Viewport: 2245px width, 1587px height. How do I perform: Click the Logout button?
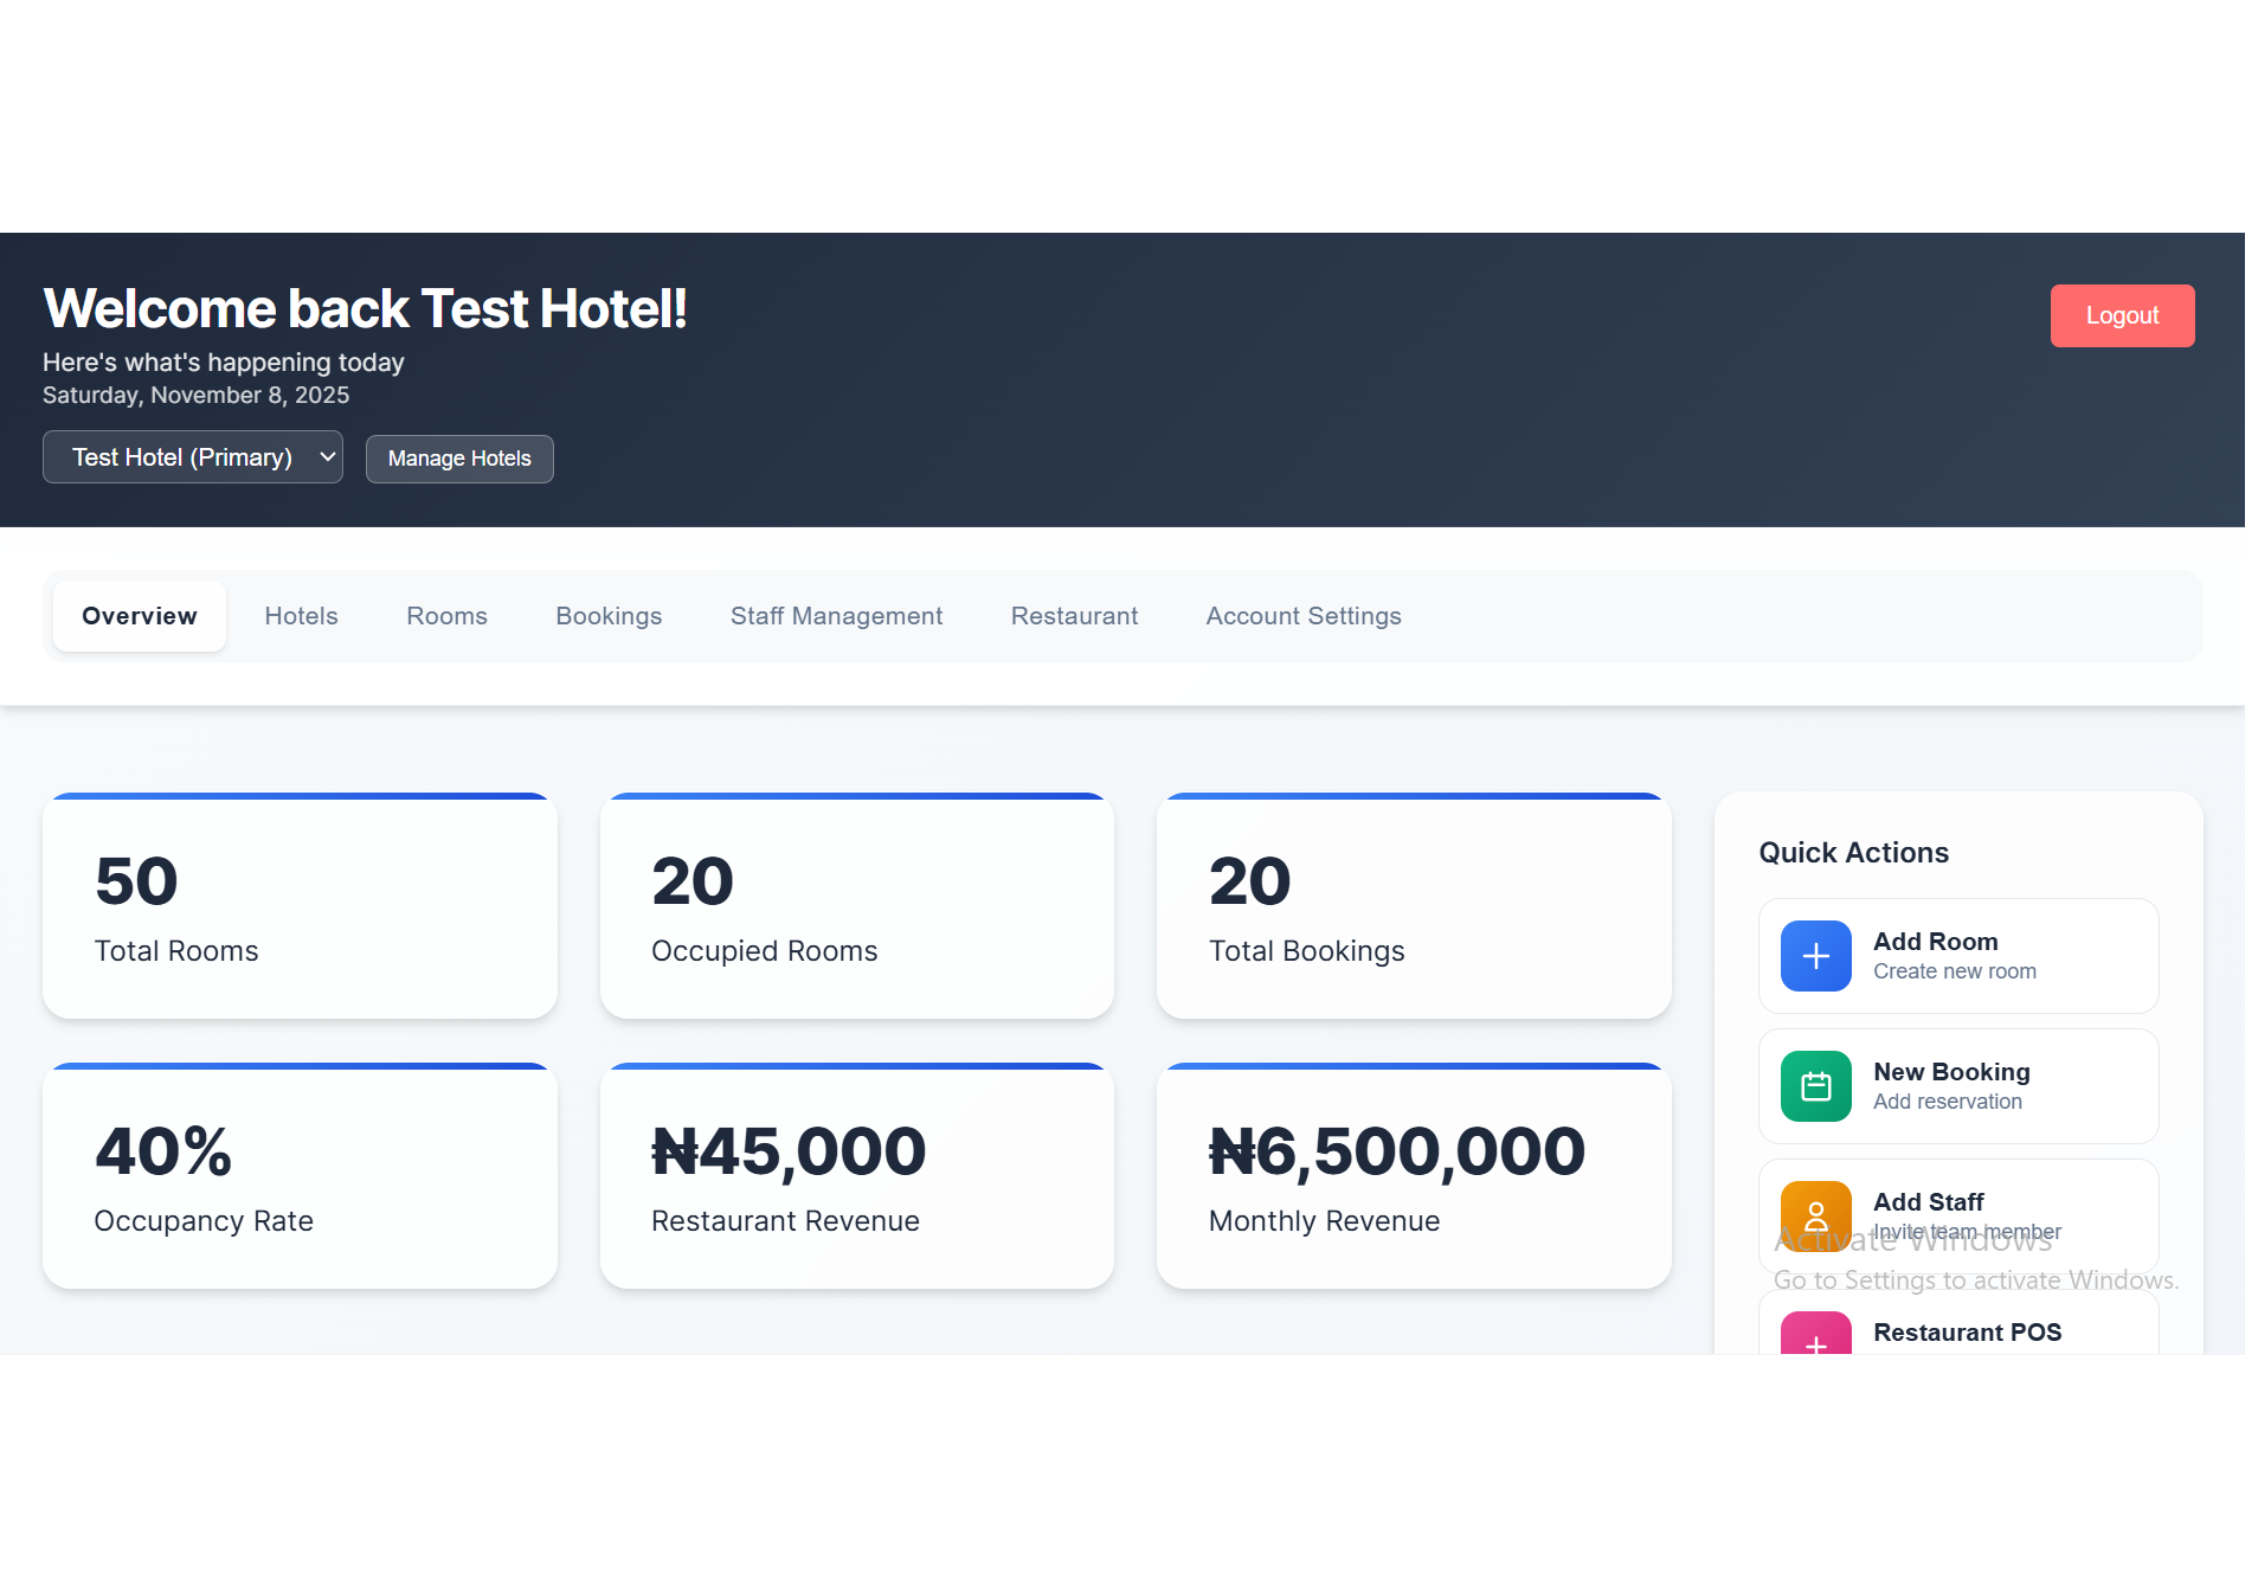[2122, 315]
